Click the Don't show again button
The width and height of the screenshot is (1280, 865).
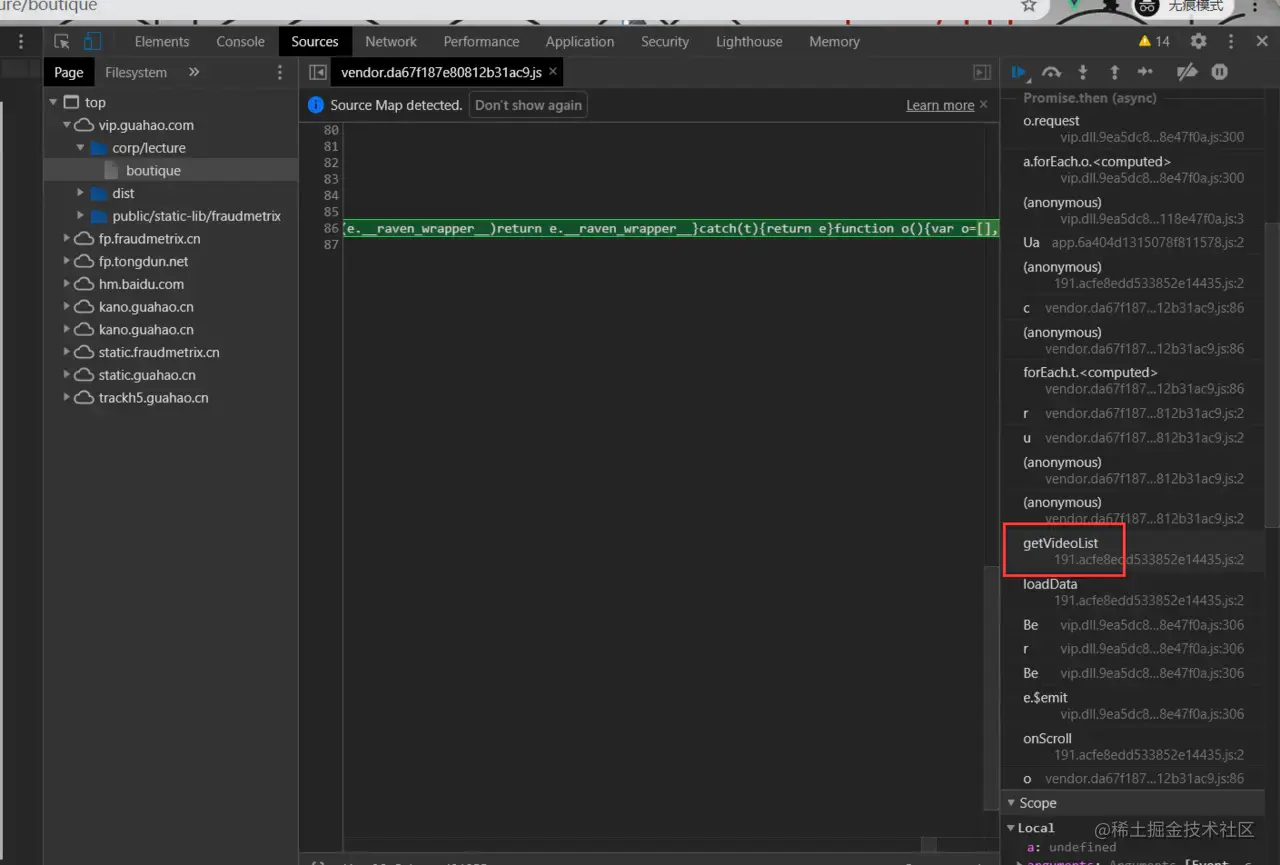(x=528, y=105)
